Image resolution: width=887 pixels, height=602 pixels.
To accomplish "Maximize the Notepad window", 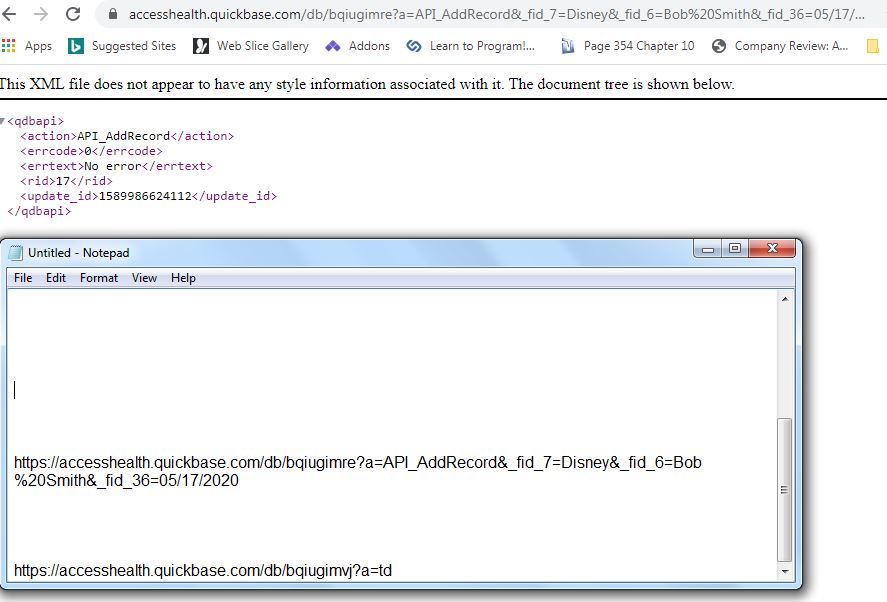I will click(x=735, y=248).
